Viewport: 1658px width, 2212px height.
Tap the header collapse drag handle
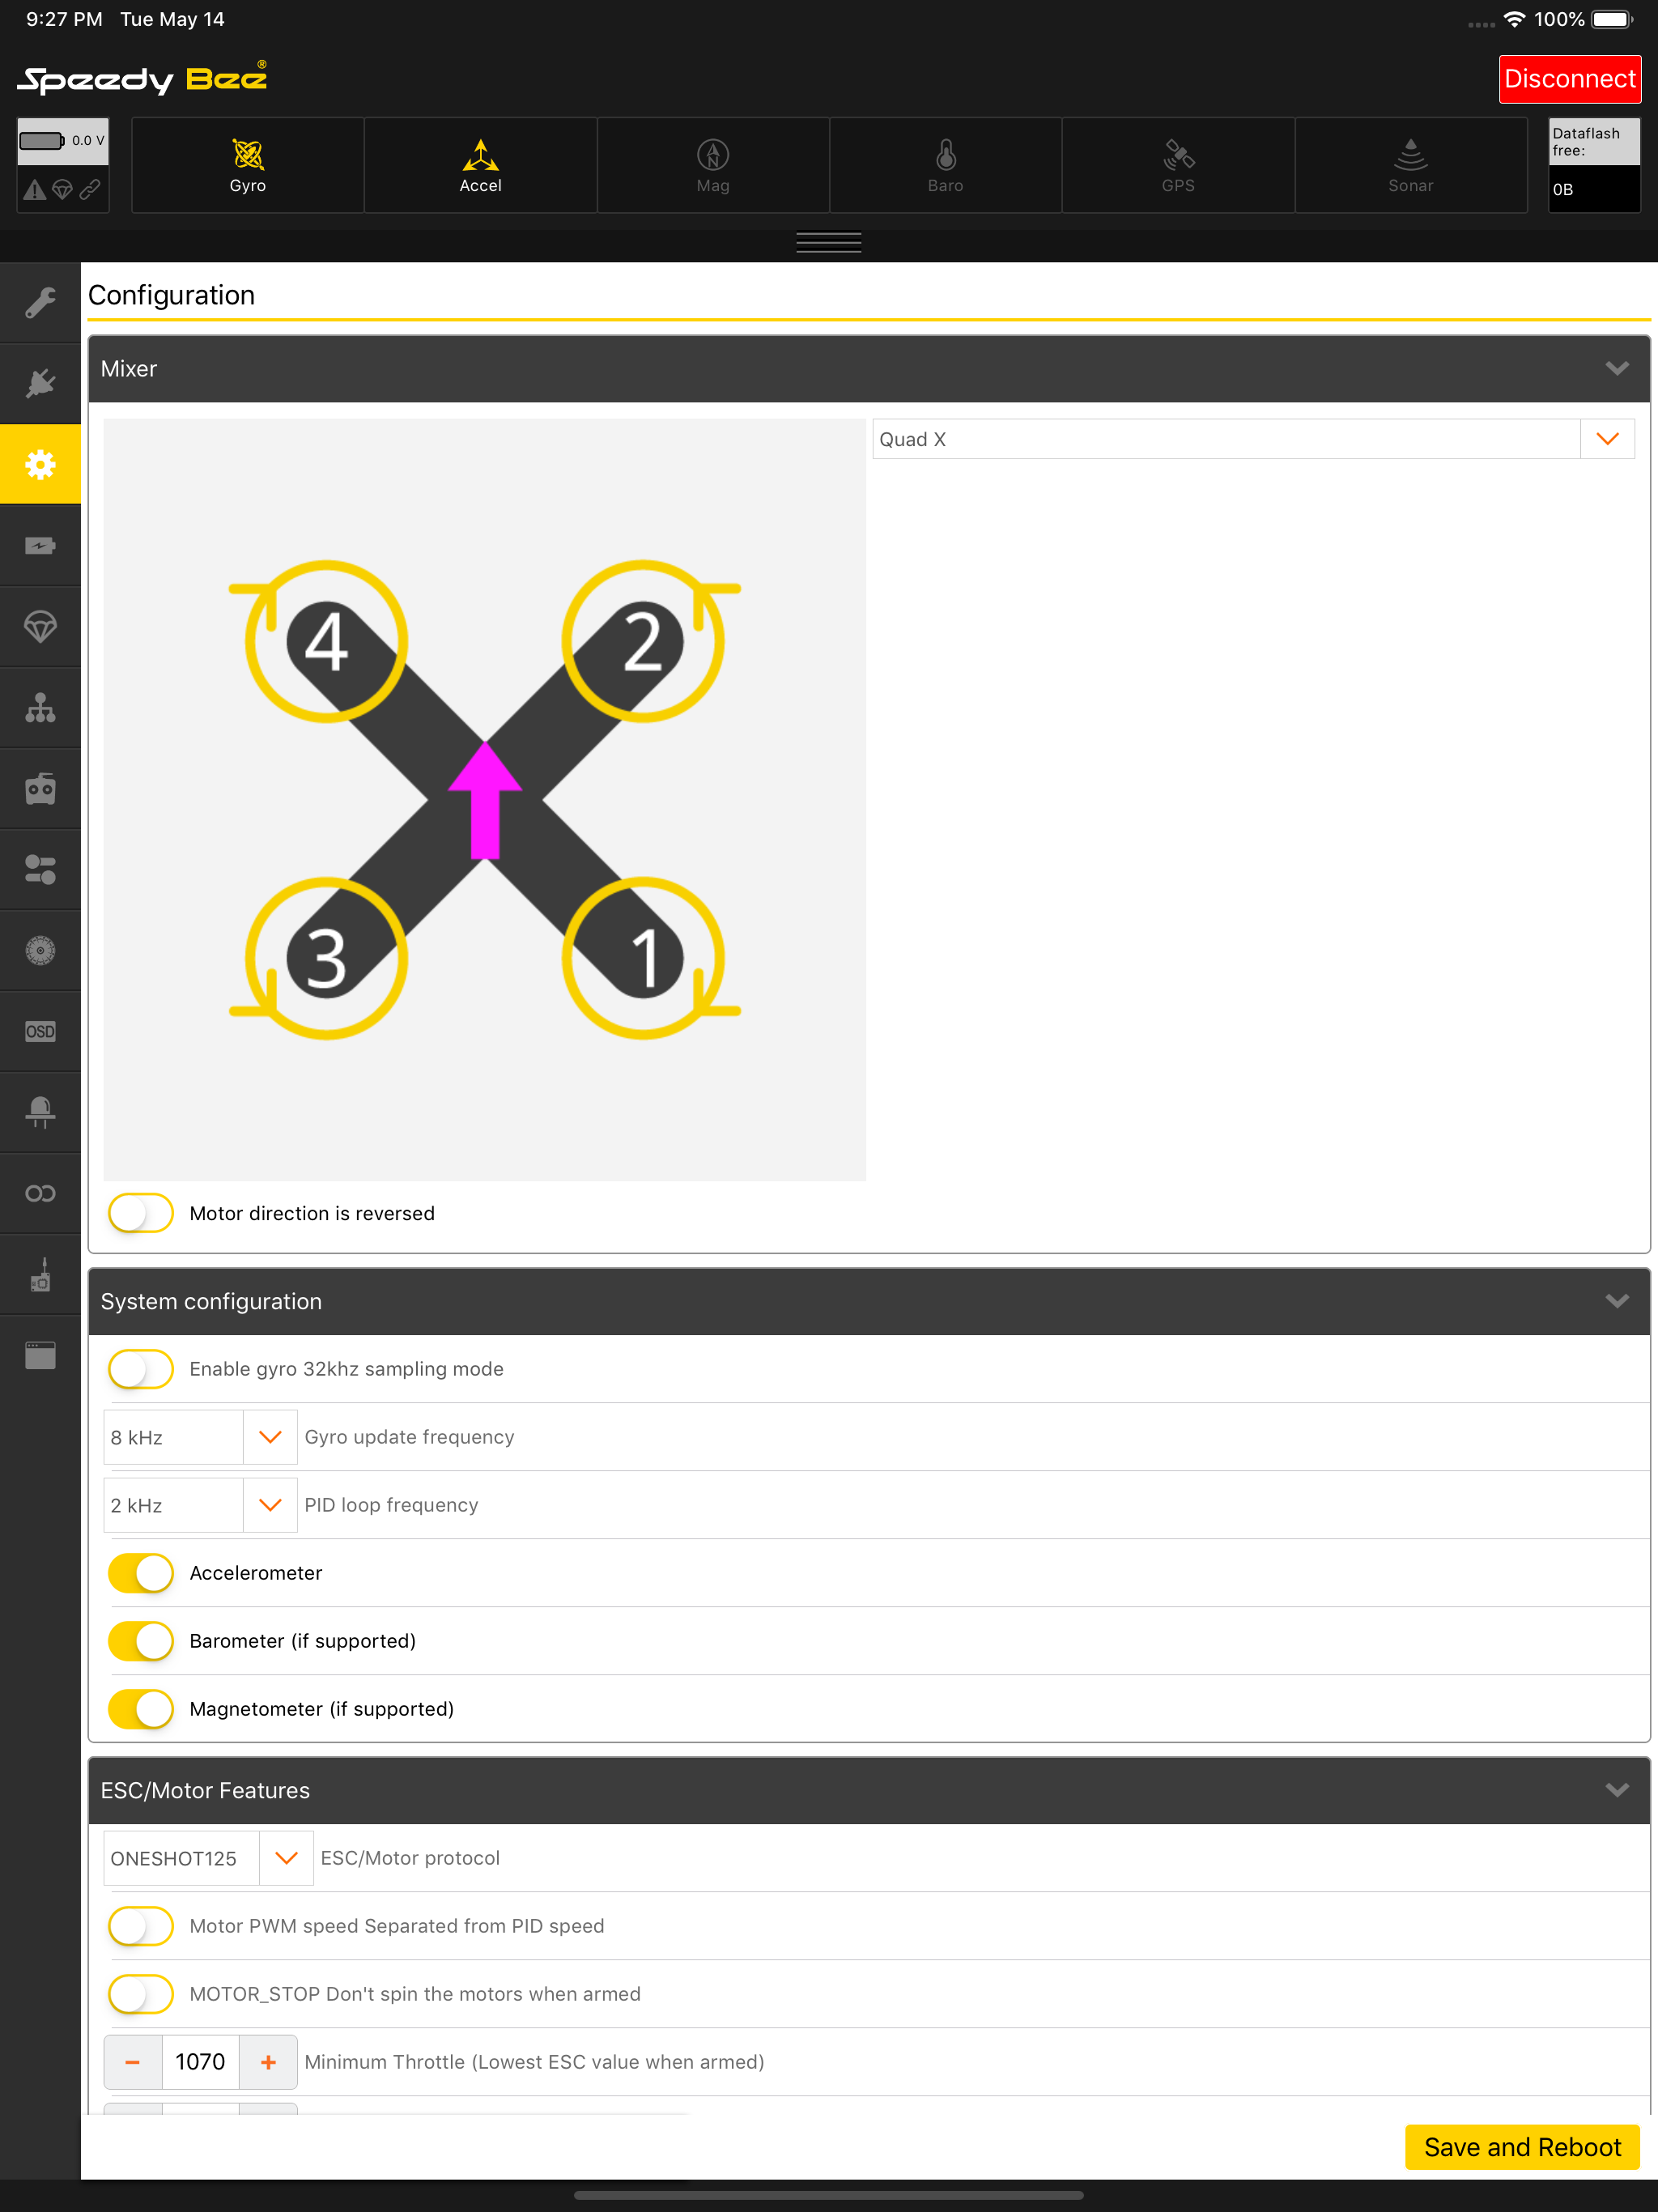point(829,243)
